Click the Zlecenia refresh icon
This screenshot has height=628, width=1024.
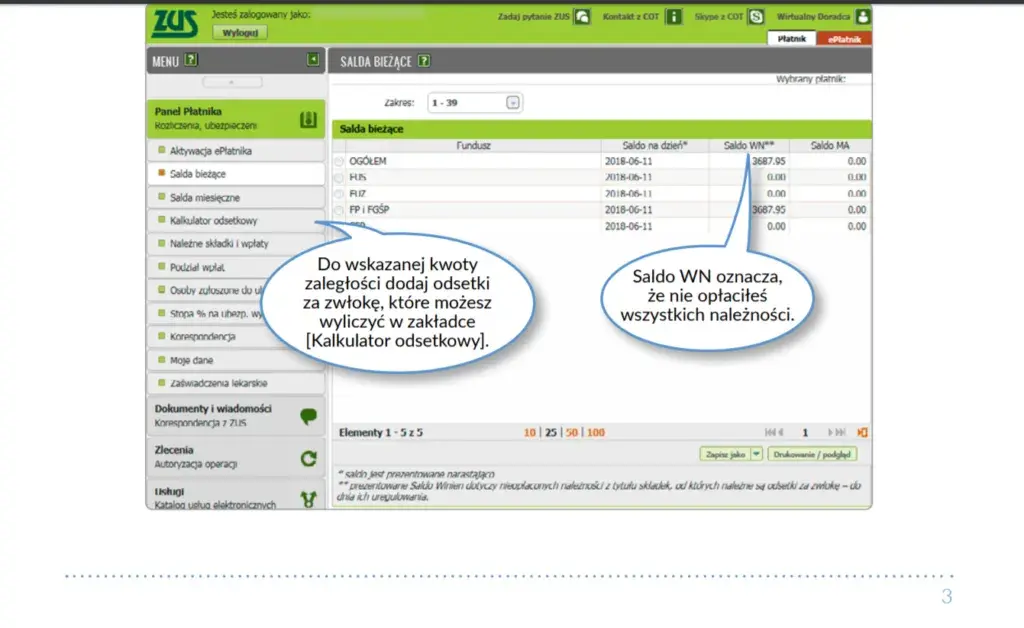coord(308,458)
